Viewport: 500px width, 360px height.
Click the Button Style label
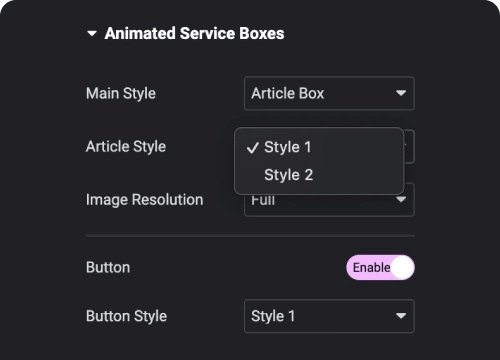[126, 316]
